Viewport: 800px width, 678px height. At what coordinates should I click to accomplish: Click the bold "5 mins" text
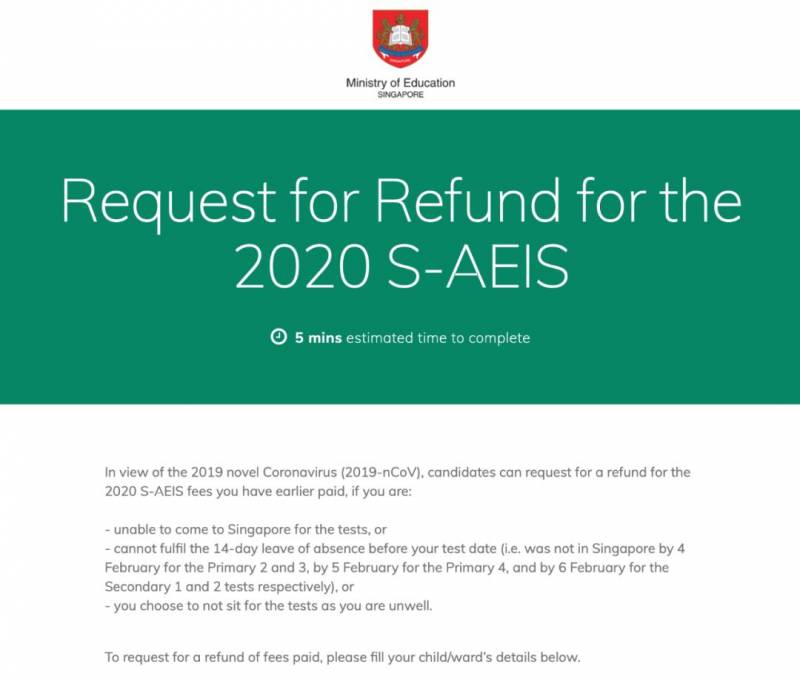click(x=318, y=338)
